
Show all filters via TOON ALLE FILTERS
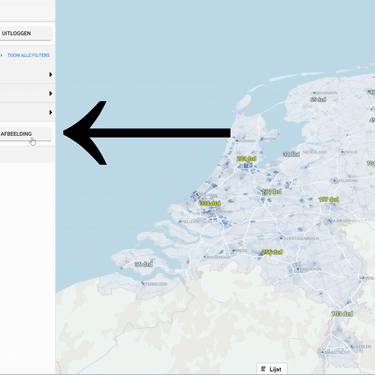(x=29, y=55)
